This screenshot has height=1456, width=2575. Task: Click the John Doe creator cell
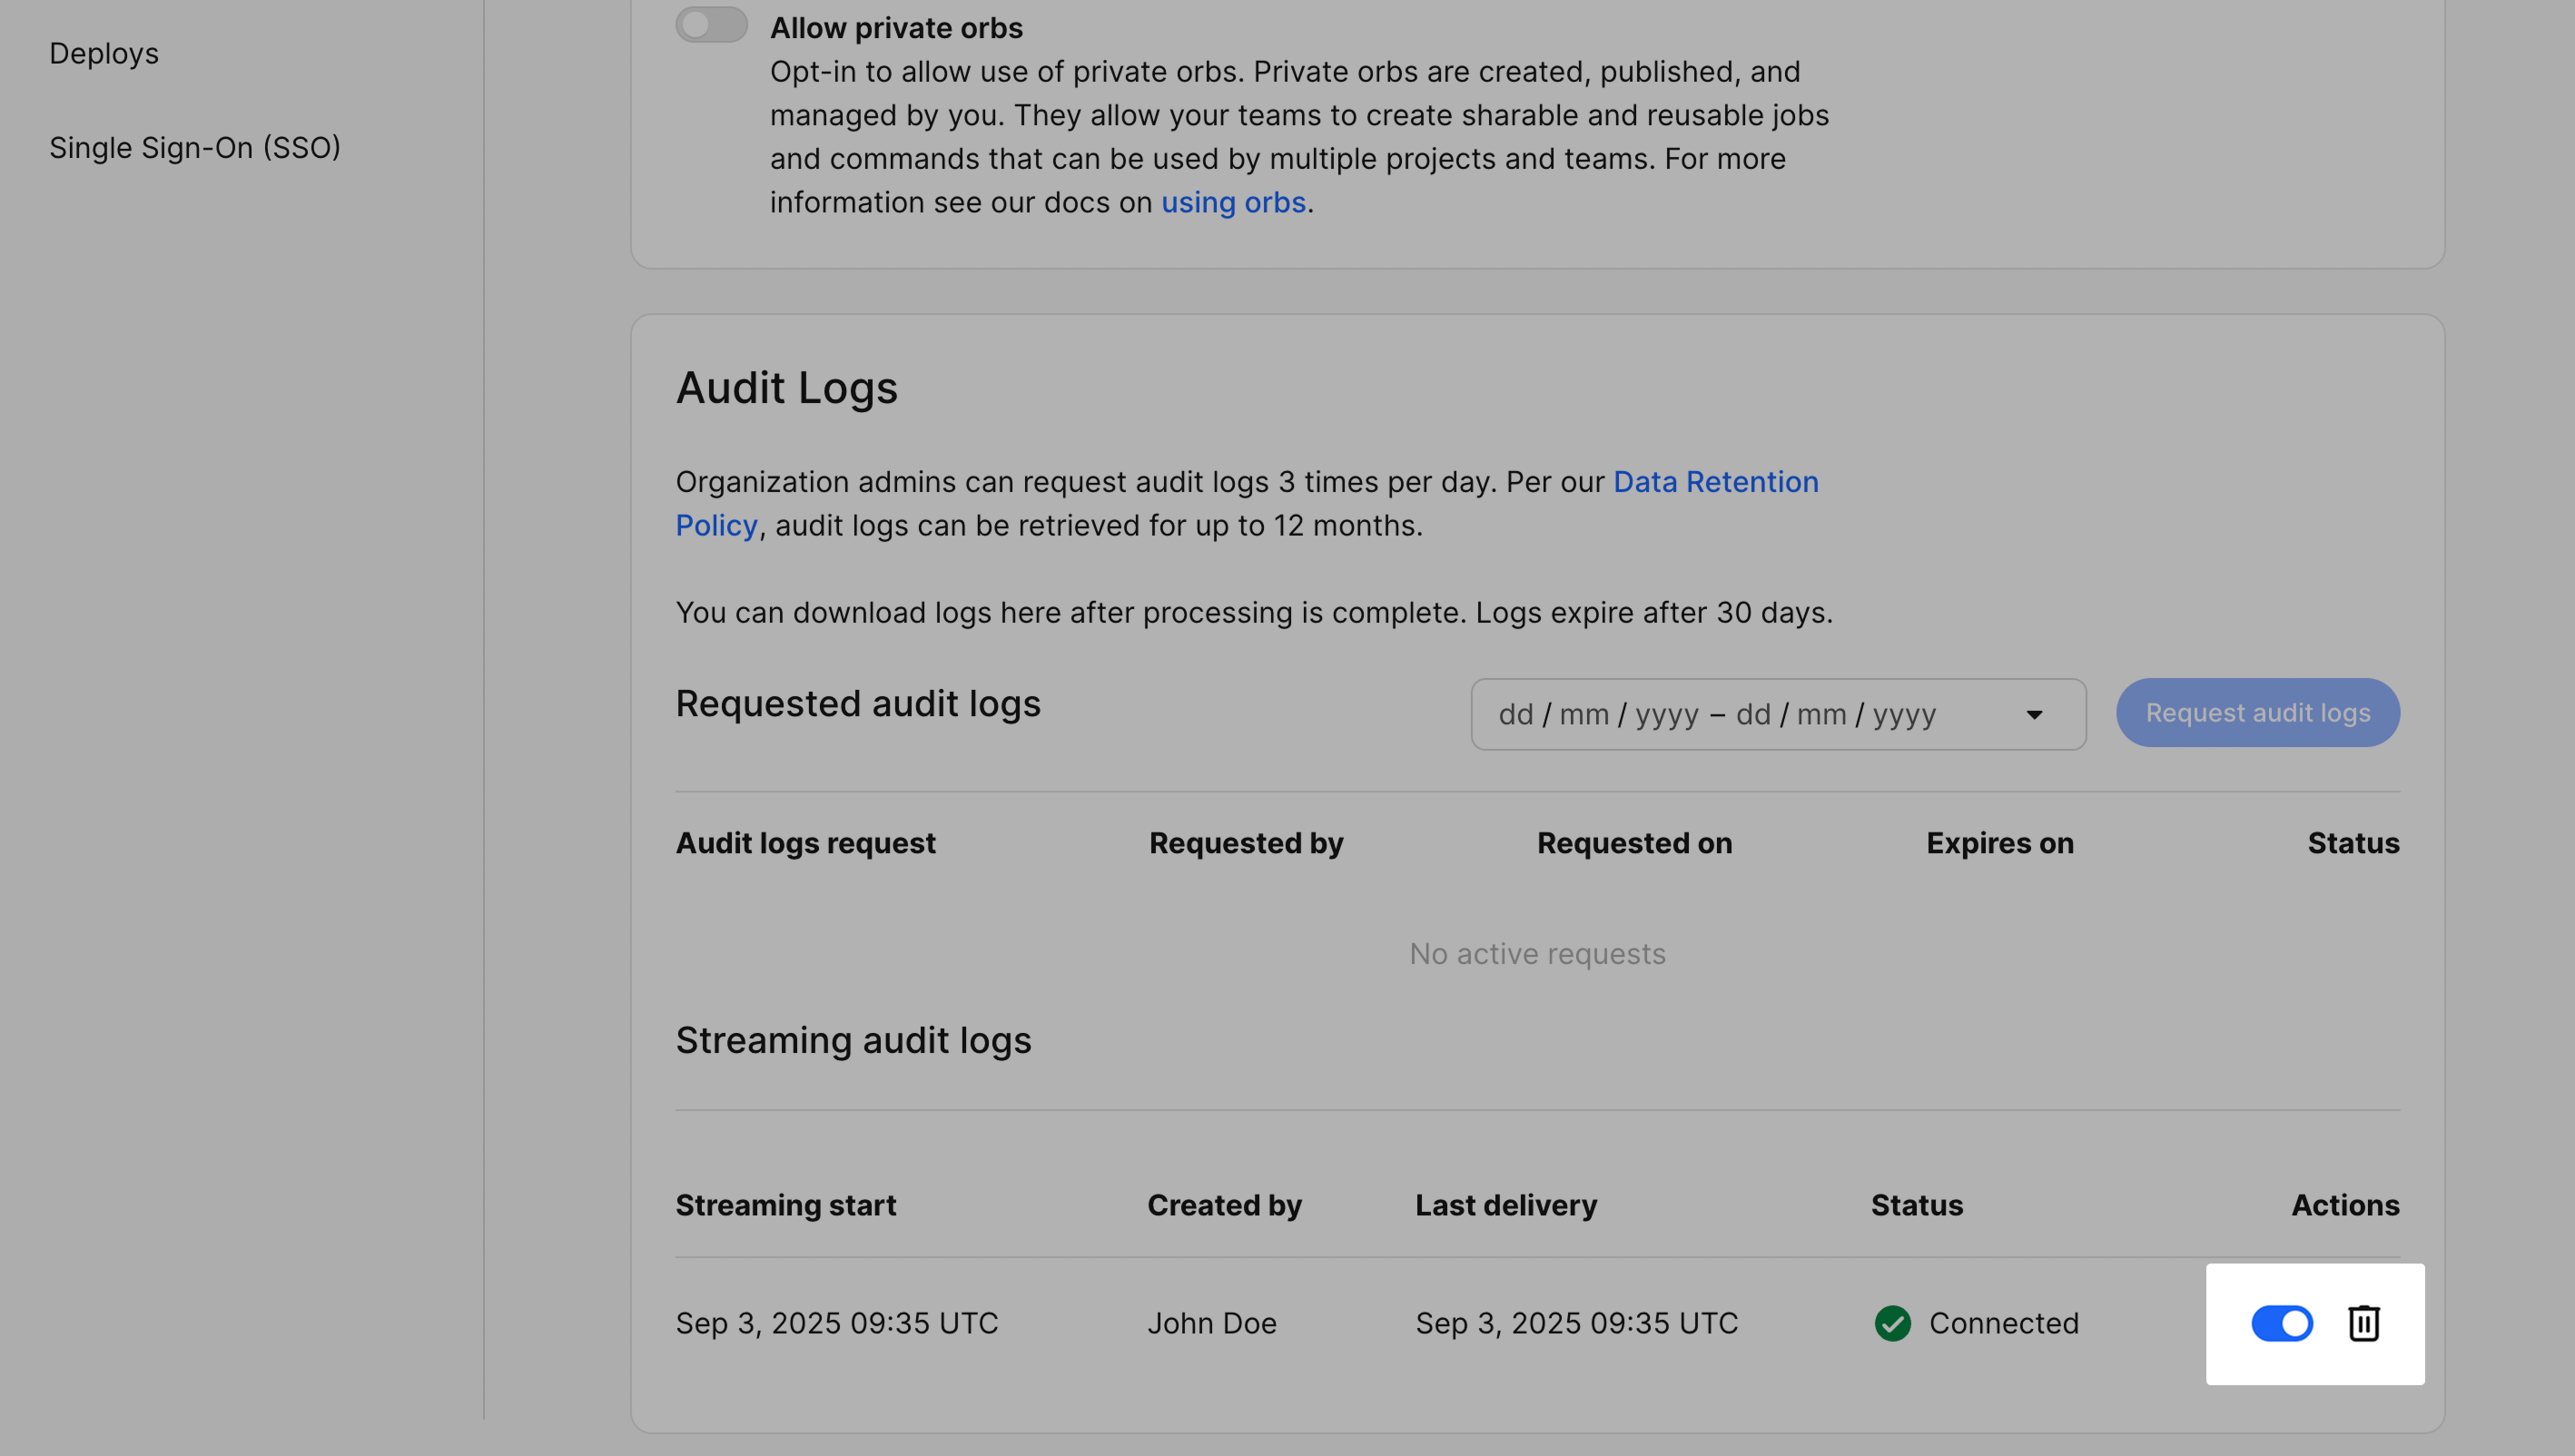[x=1211, y=1323]
